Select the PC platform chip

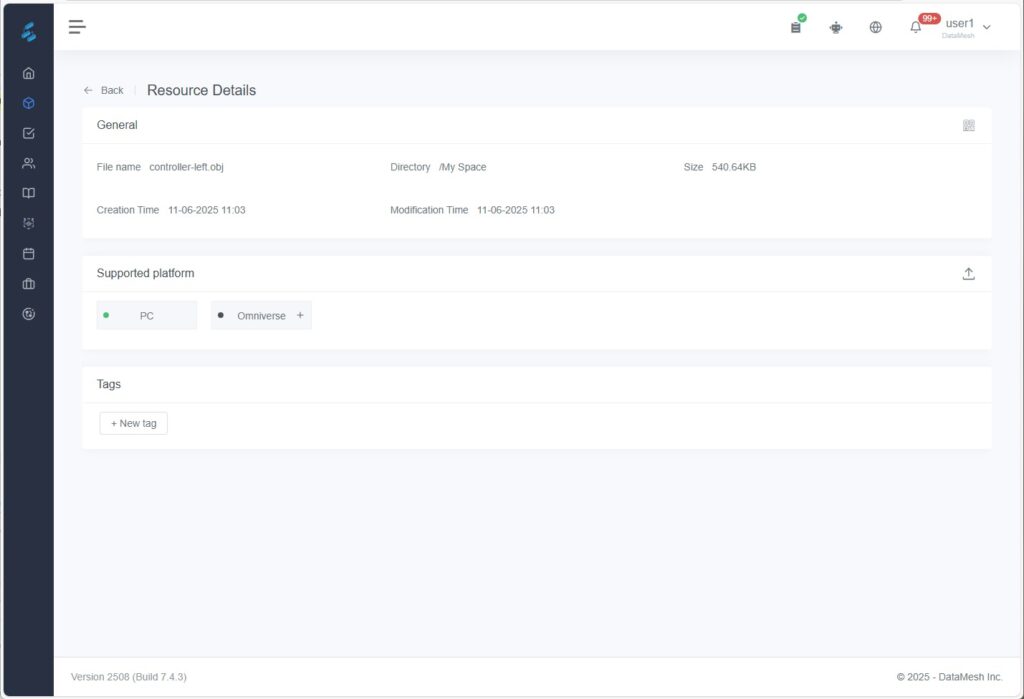[147, 316]
